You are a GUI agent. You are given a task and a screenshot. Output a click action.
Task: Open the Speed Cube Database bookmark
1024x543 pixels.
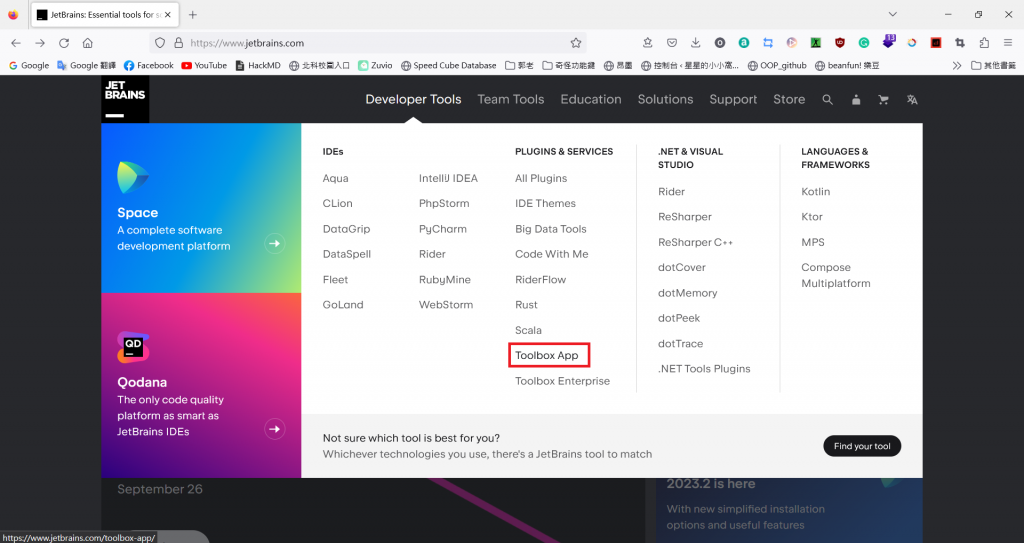[x=449, y=65]
